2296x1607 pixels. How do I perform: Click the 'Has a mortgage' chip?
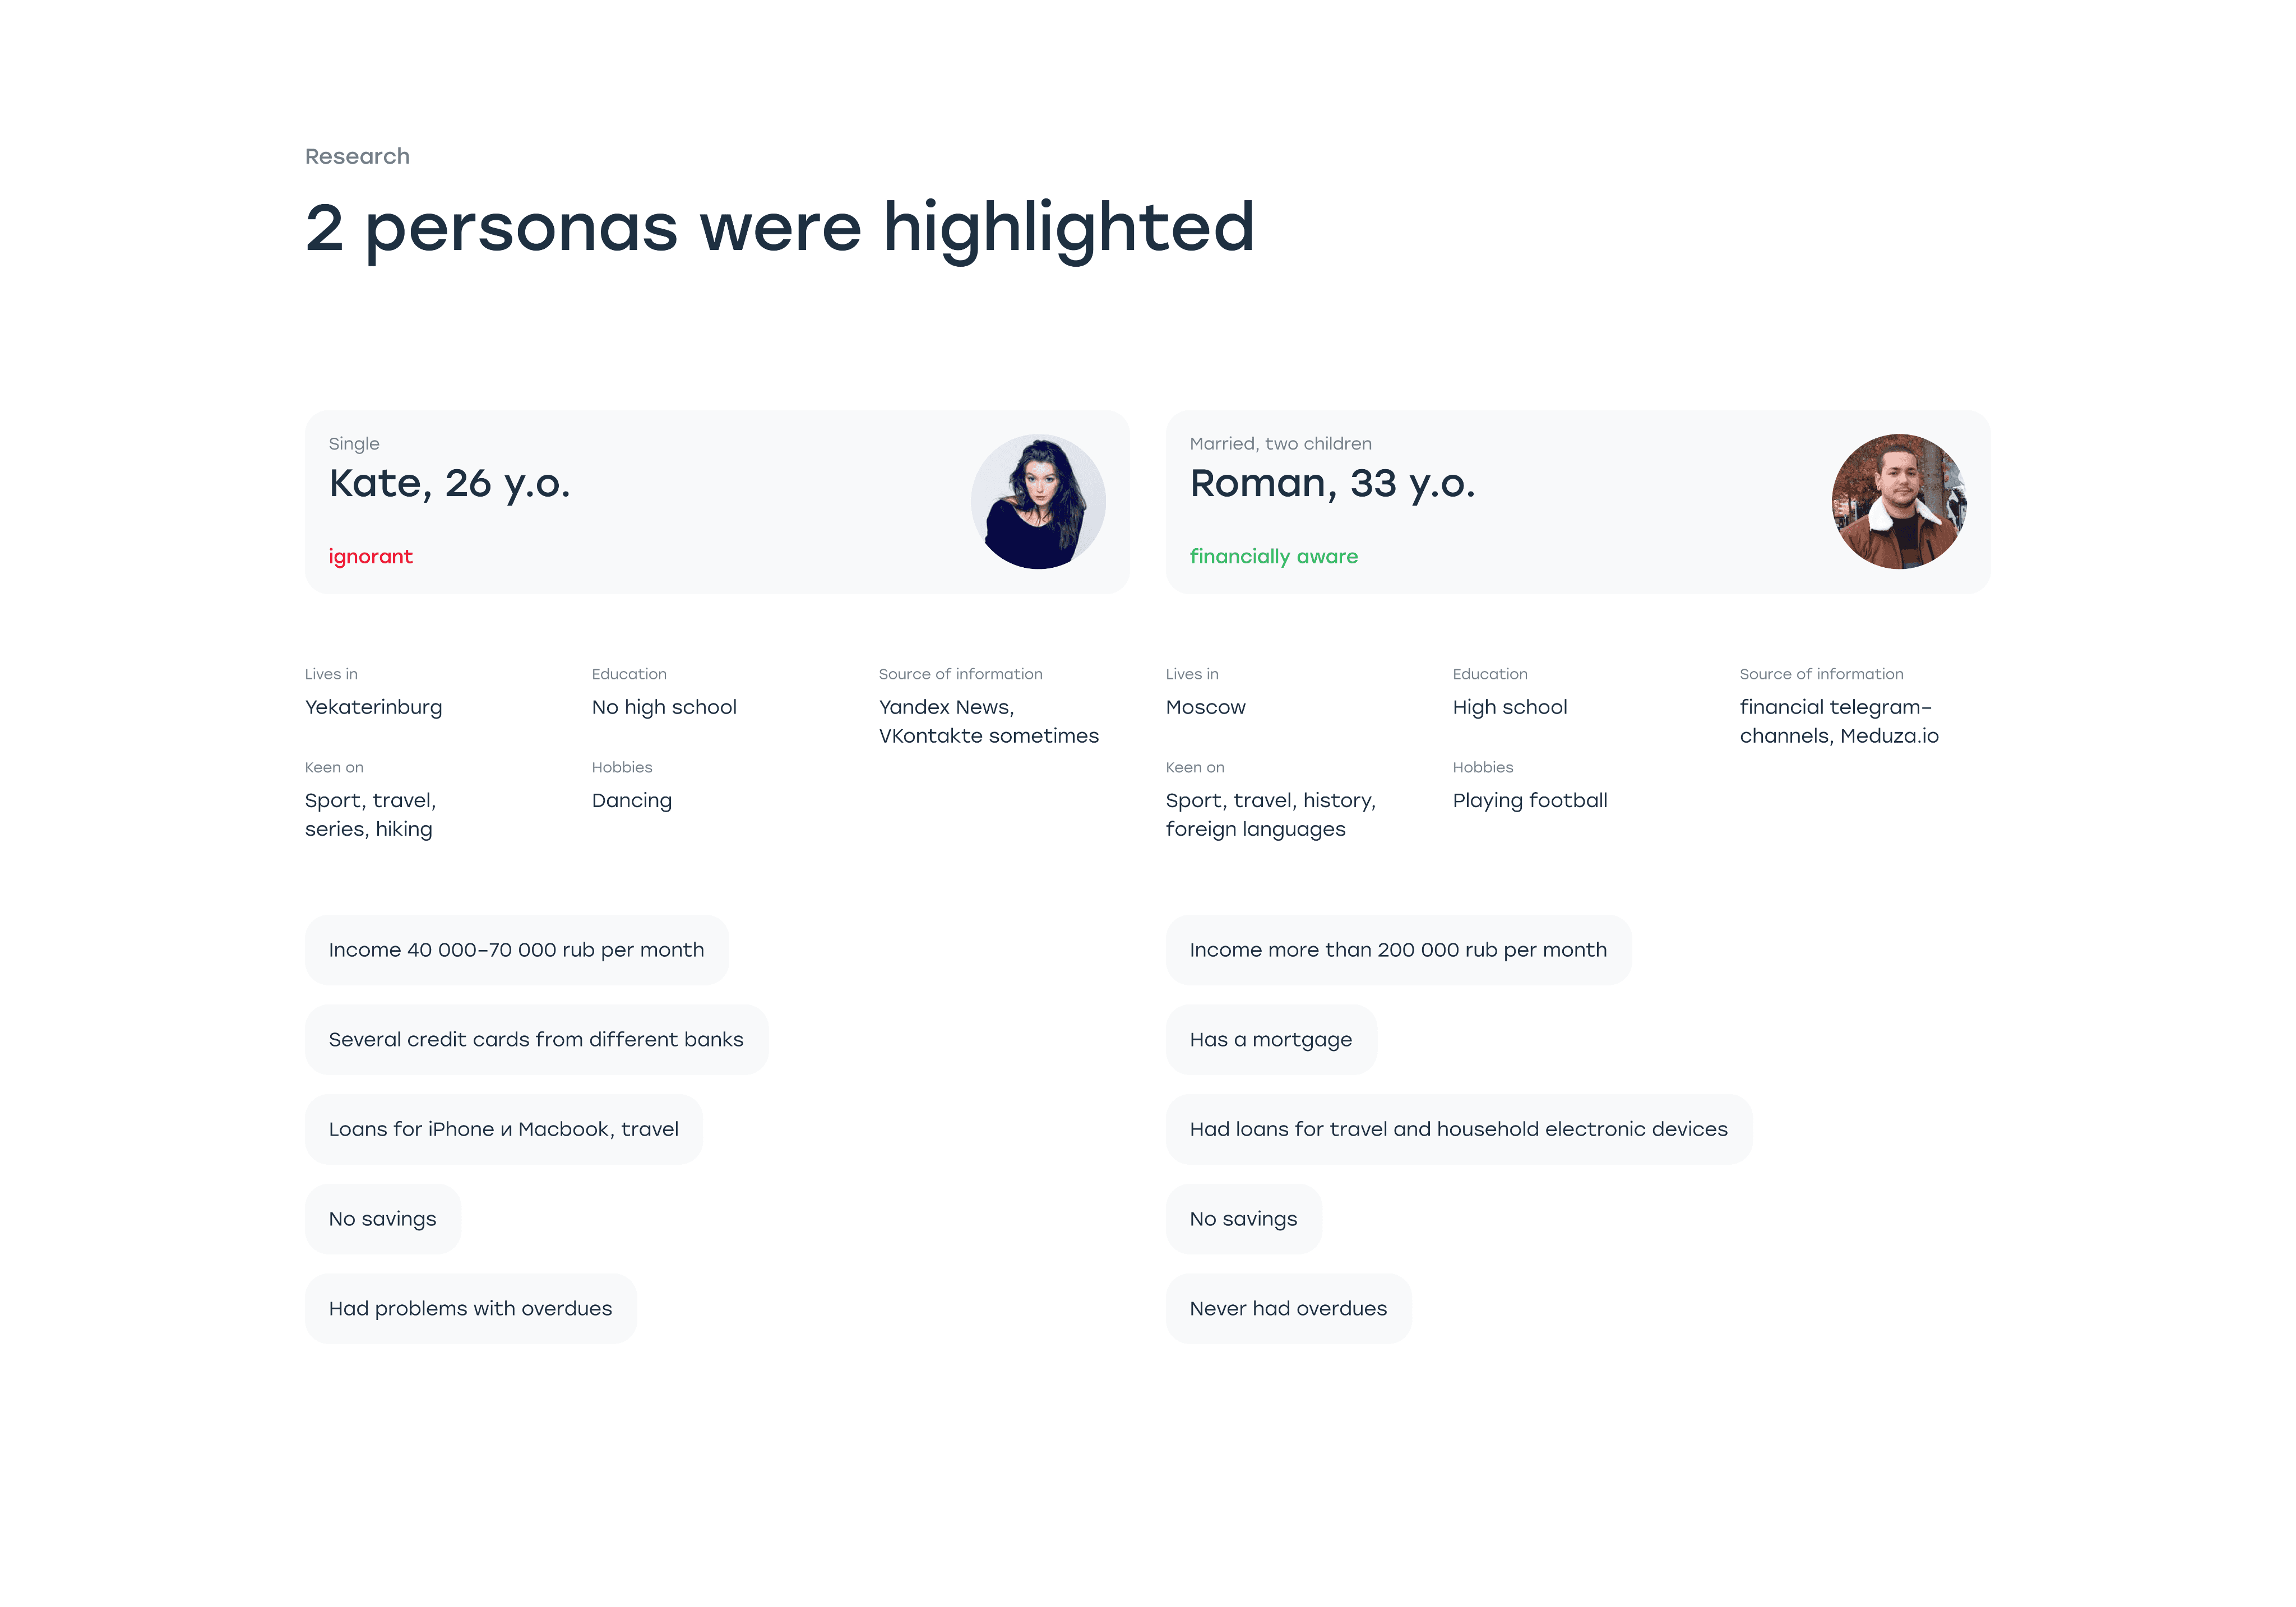[x=1271, y=1040]
